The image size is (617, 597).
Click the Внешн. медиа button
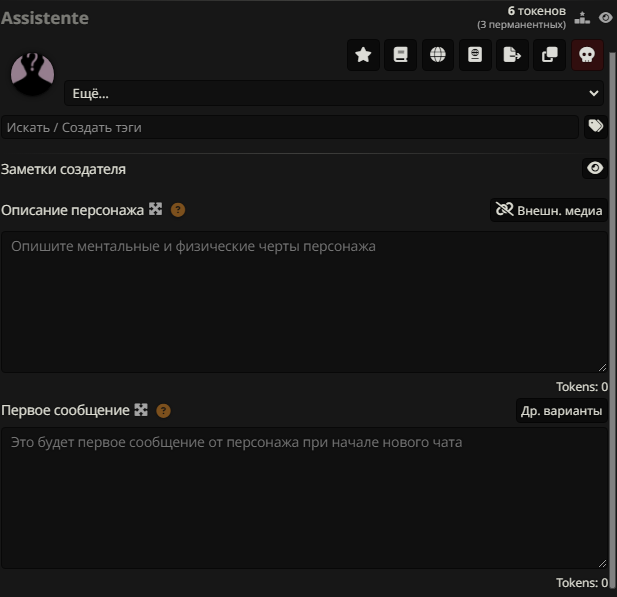549,210
